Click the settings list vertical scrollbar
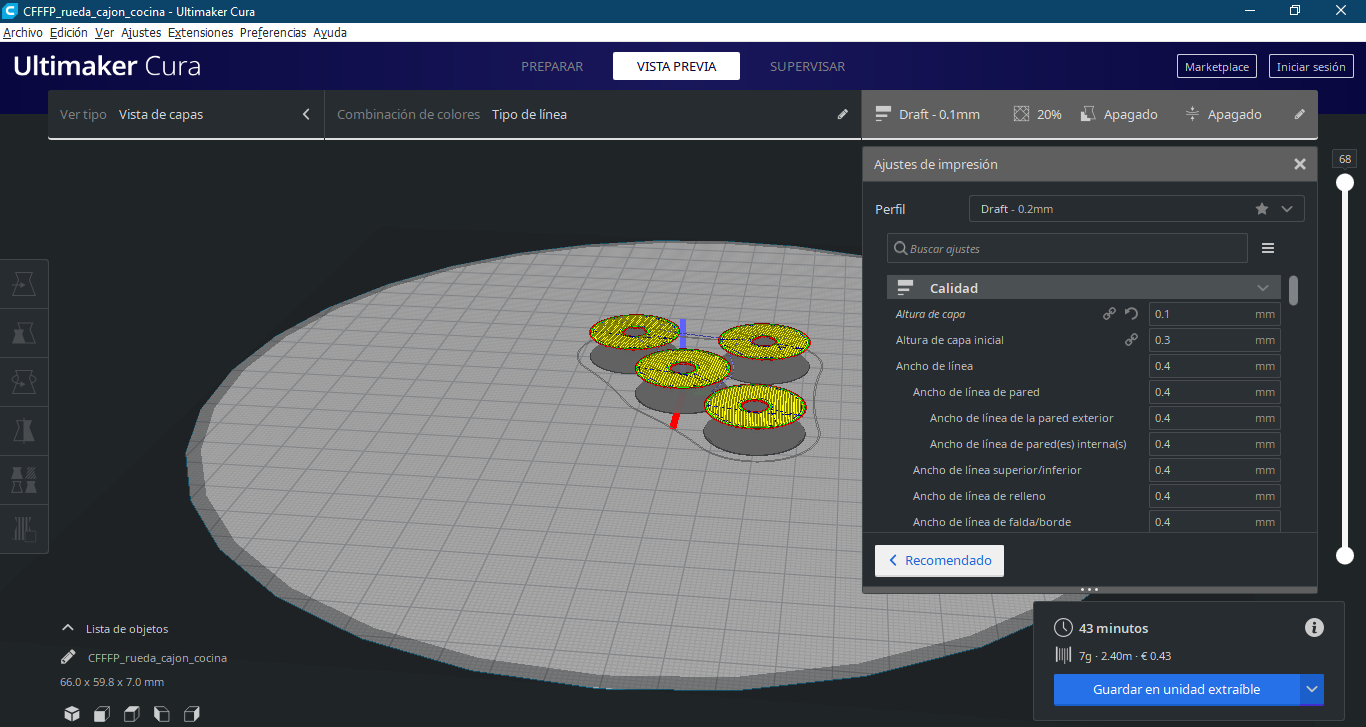This screenshot has height=727, width=1366. (x=1294, y=290)
